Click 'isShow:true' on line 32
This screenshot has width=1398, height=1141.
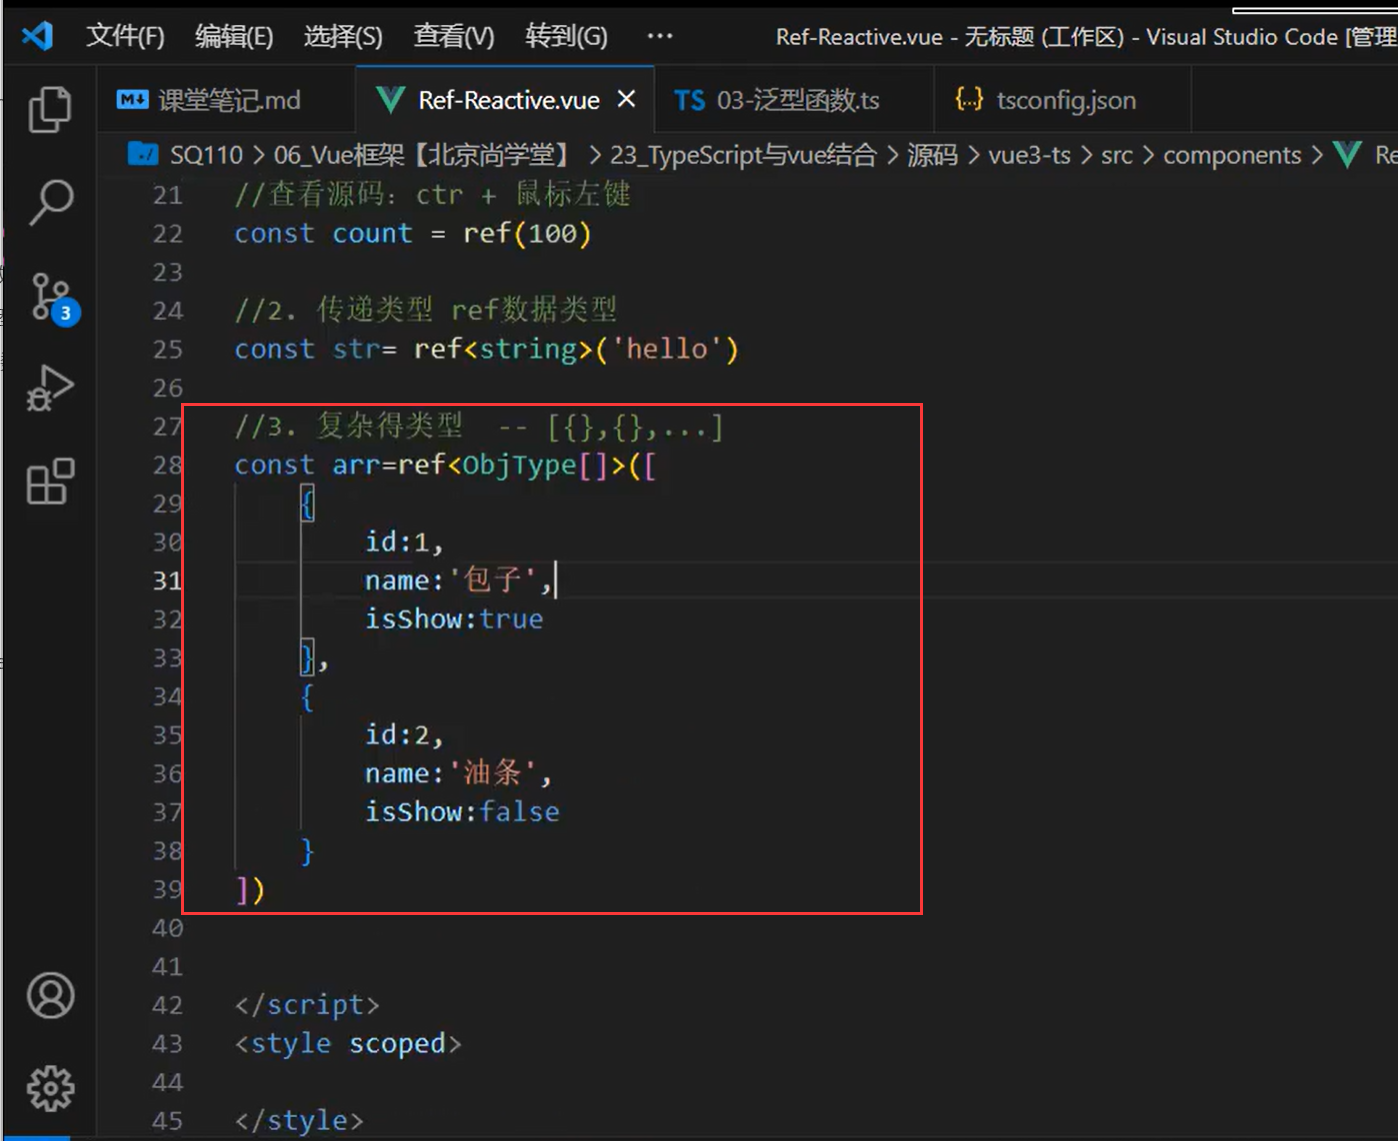click(454, 619)
